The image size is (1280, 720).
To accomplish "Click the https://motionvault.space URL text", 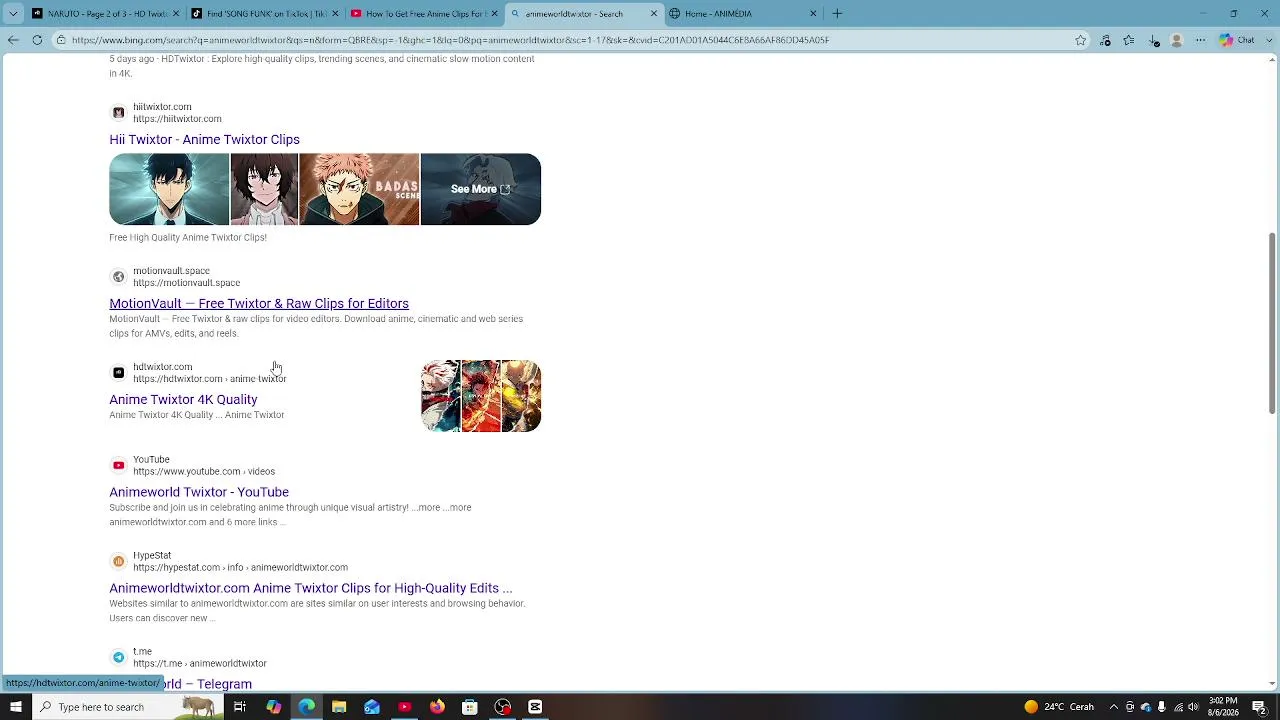I will 186,283.
